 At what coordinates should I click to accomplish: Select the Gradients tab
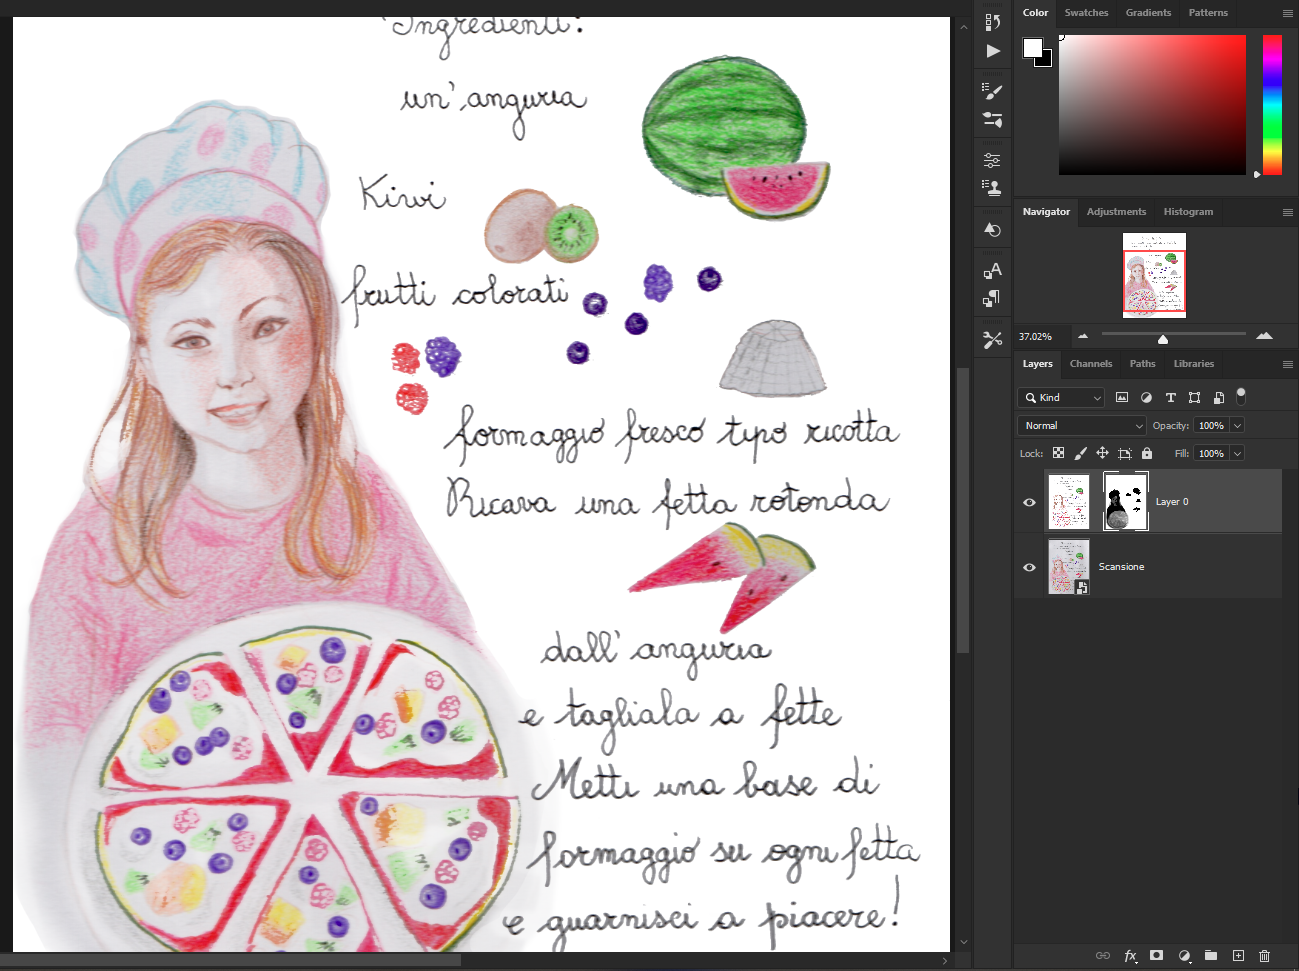pos(1148,13)
